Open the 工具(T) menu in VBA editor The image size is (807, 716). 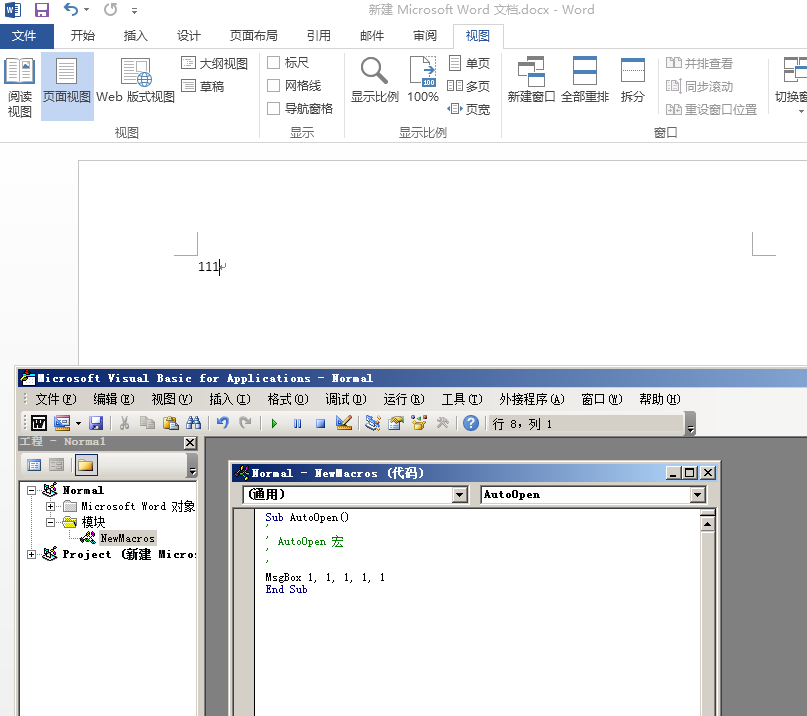462,399
